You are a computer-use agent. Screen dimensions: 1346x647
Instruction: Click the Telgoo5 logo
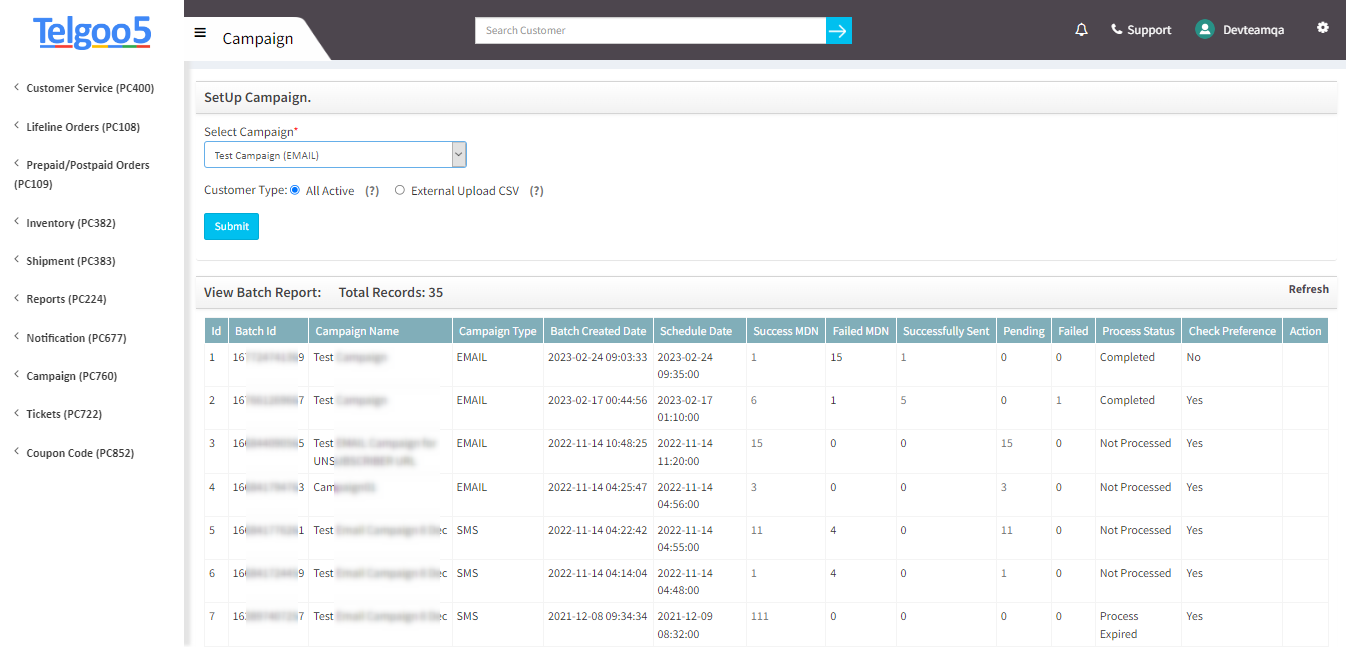click(x=92, y=33)
